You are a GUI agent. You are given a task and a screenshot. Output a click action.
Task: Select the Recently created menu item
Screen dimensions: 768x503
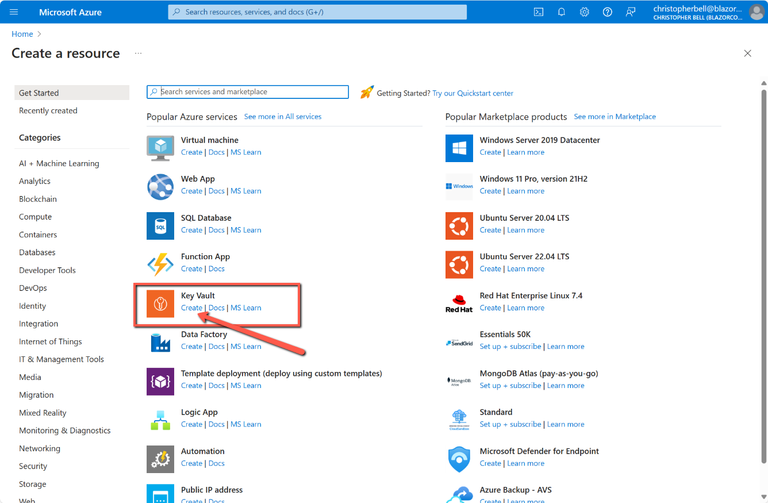48,111
